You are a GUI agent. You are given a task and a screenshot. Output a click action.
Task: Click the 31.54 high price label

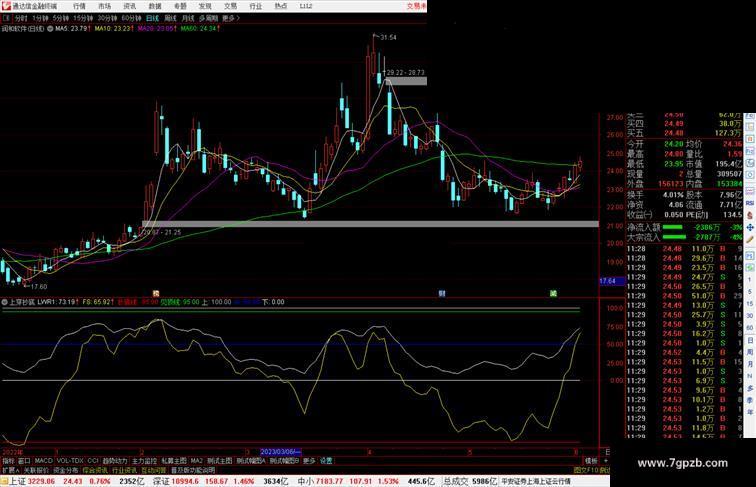pyautogui.click(x=389, y=38)
